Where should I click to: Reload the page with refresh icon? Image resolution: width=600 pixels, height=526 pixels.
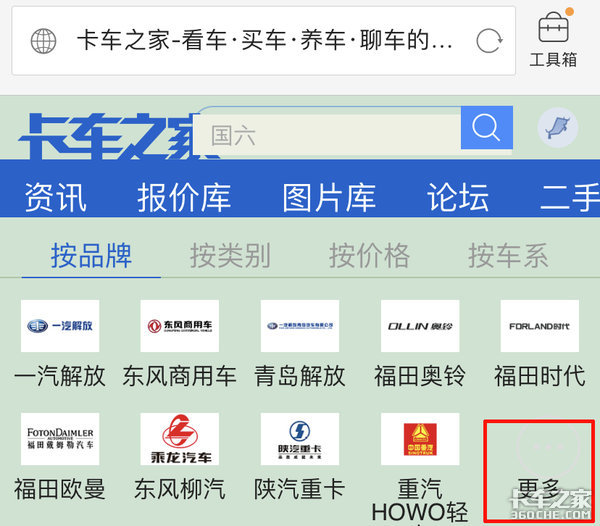click(488, 41)
